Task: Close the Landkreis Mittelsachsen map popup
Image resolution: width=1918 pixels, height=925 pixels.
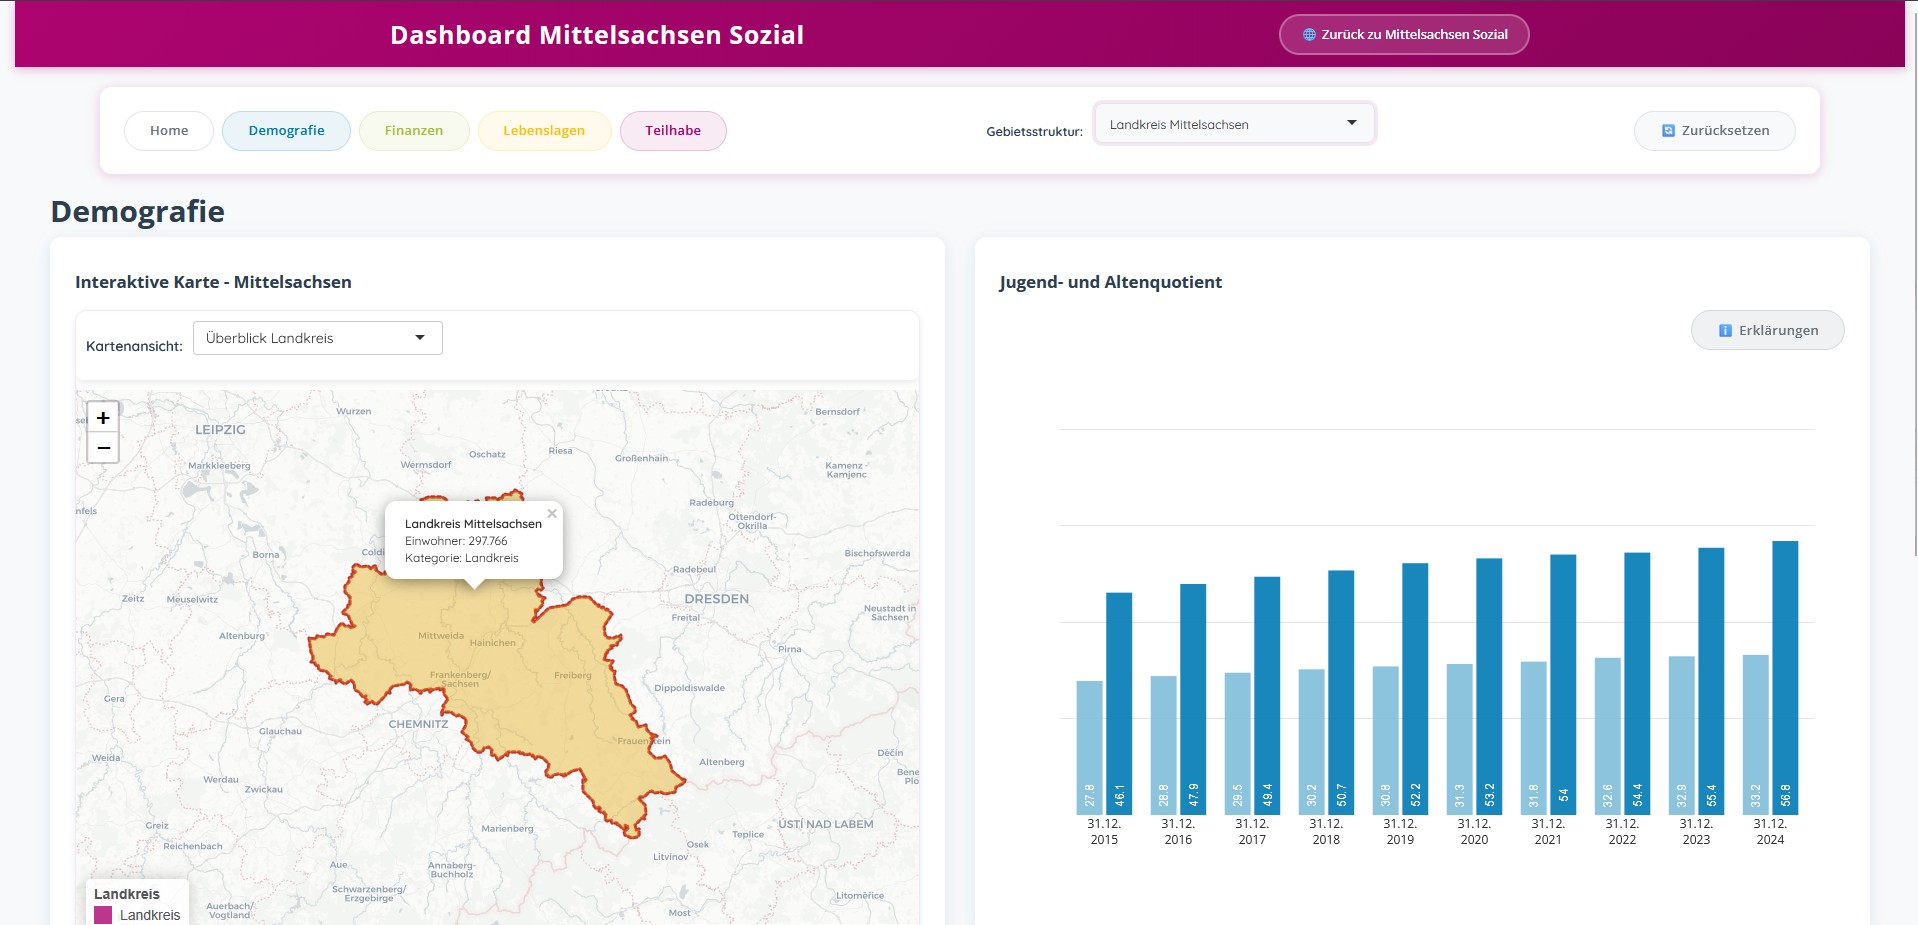Action: point(552,514)
